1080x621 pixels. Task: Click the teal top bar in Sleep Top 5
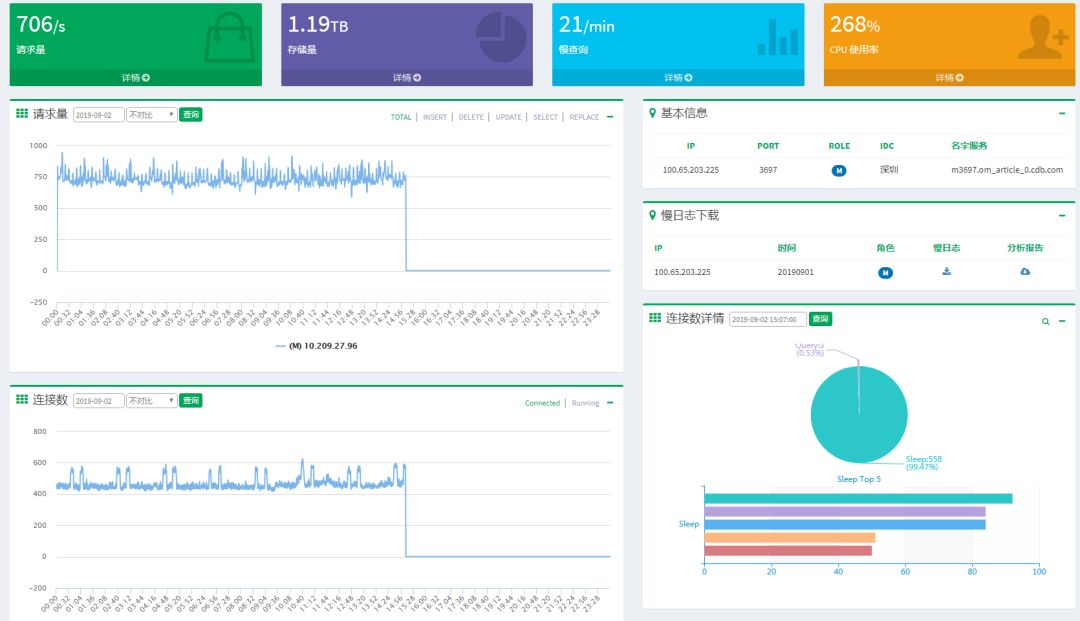click(858, 498)
